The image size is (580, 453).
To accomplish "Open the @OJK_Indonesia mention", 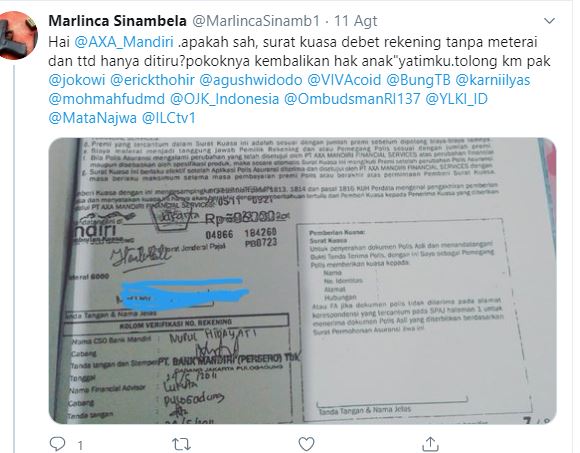I will 225,99.
